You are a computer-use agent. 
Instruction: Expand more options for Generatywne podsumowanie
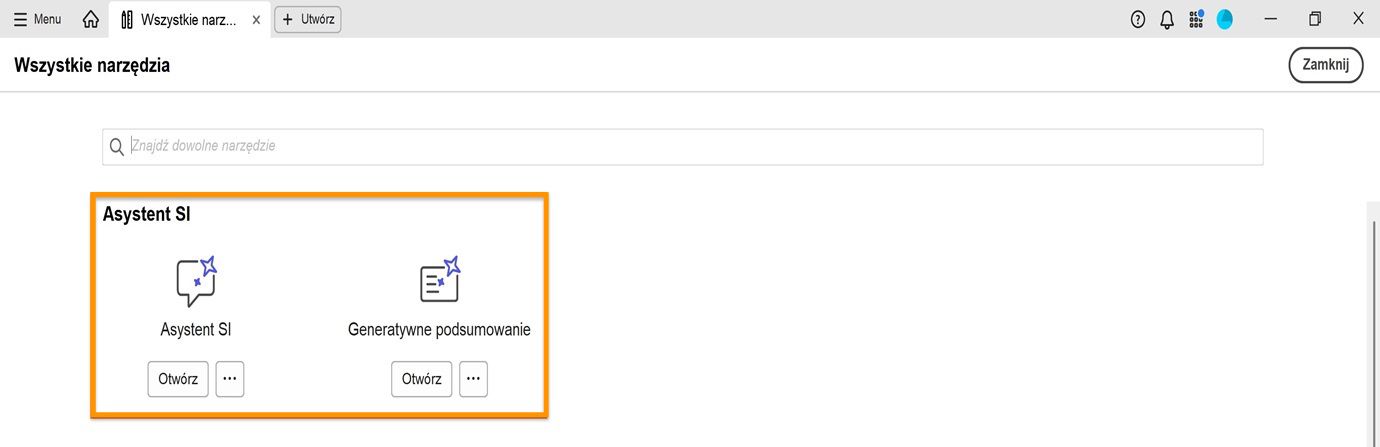[x=473, y=379]
